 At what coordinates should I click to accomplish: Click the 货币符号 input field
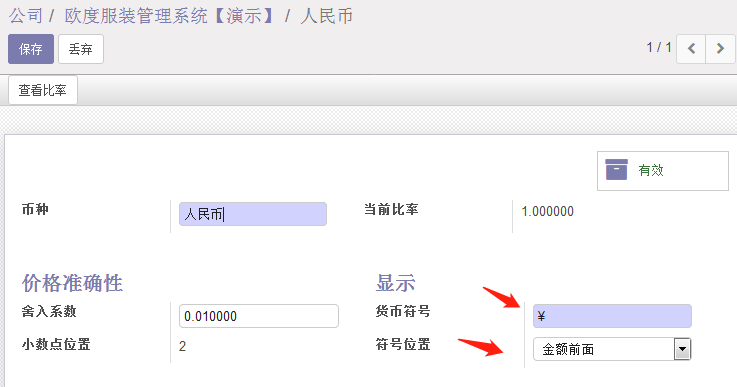pos(612,316)
